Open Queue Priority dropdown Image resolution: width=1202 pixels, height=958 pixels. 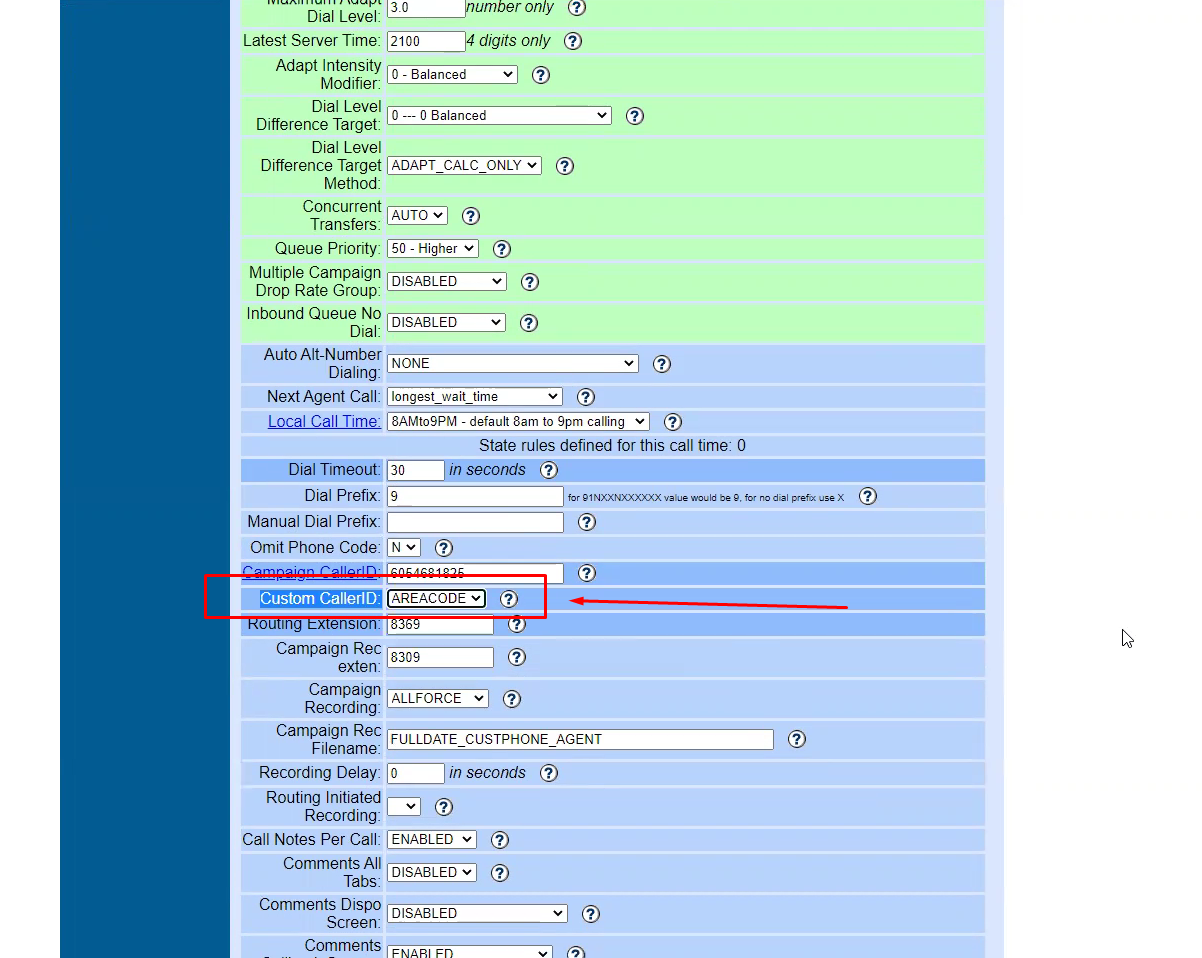pyautogui.click(x=433, y=249)
